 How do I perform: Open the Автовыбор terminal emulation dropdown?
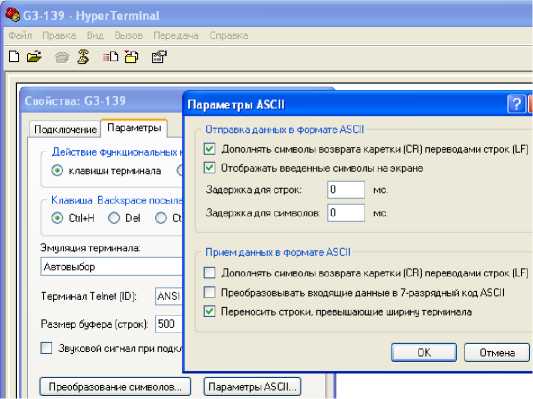tap(111, 267)
